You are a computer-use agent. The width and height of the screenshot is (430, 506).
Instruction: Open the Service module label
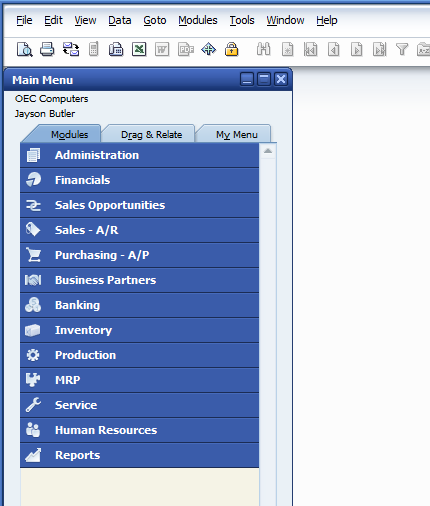76,405
